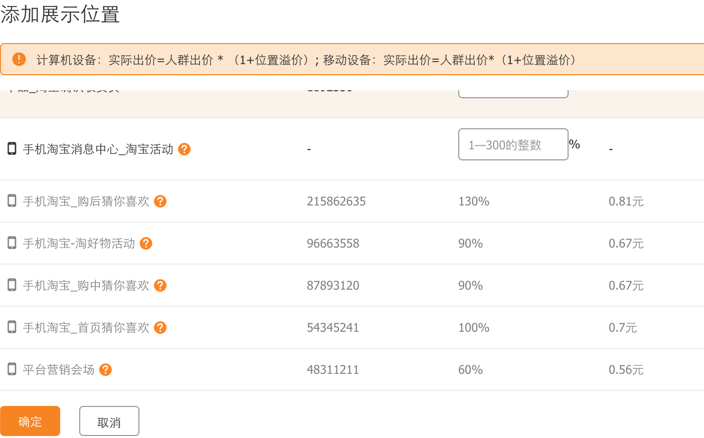704x438 pixels.
Task: Click help icon beside 手机淘宝消息中心_淘宝活动
Action: point(184,149)
